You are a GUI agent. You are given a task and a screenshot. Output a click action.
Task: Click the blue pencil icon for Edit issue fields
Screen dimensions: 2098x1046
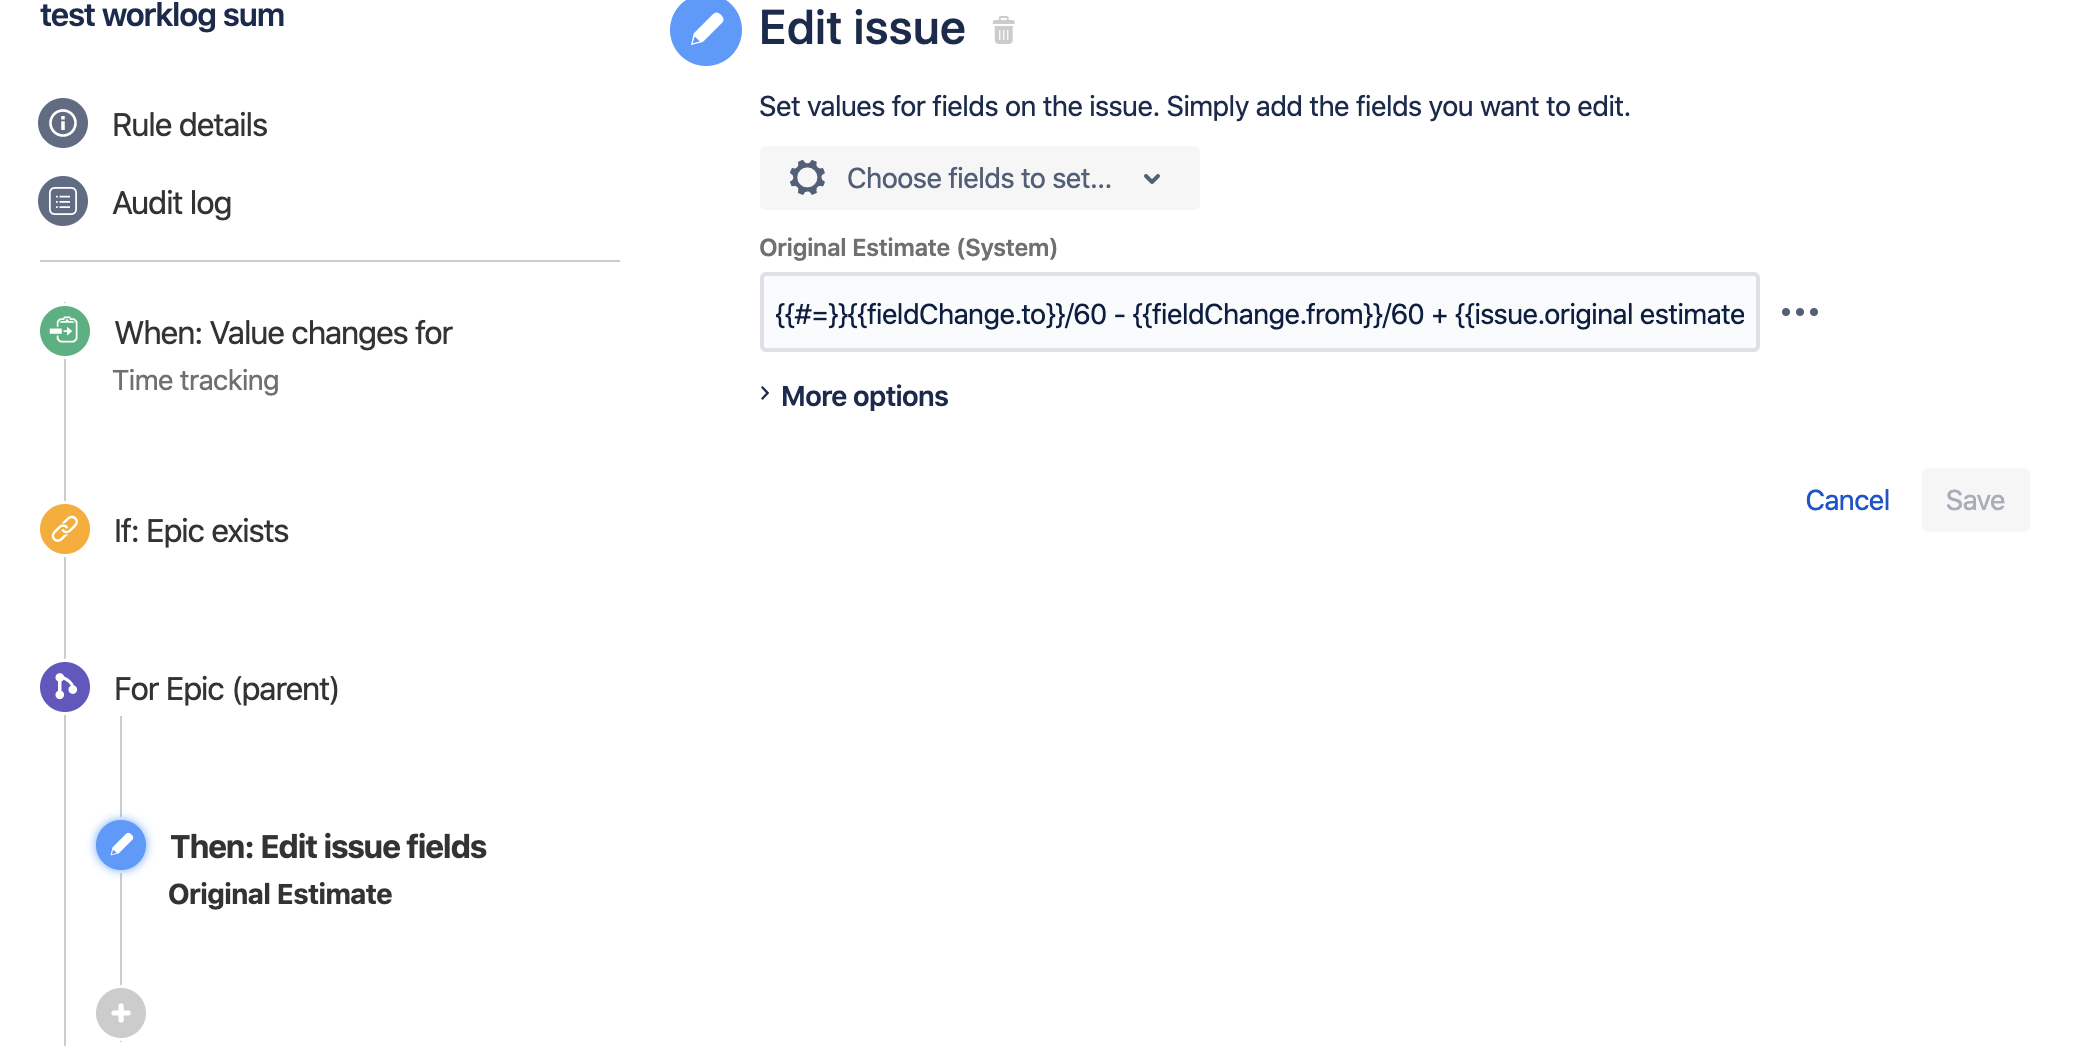121,845
